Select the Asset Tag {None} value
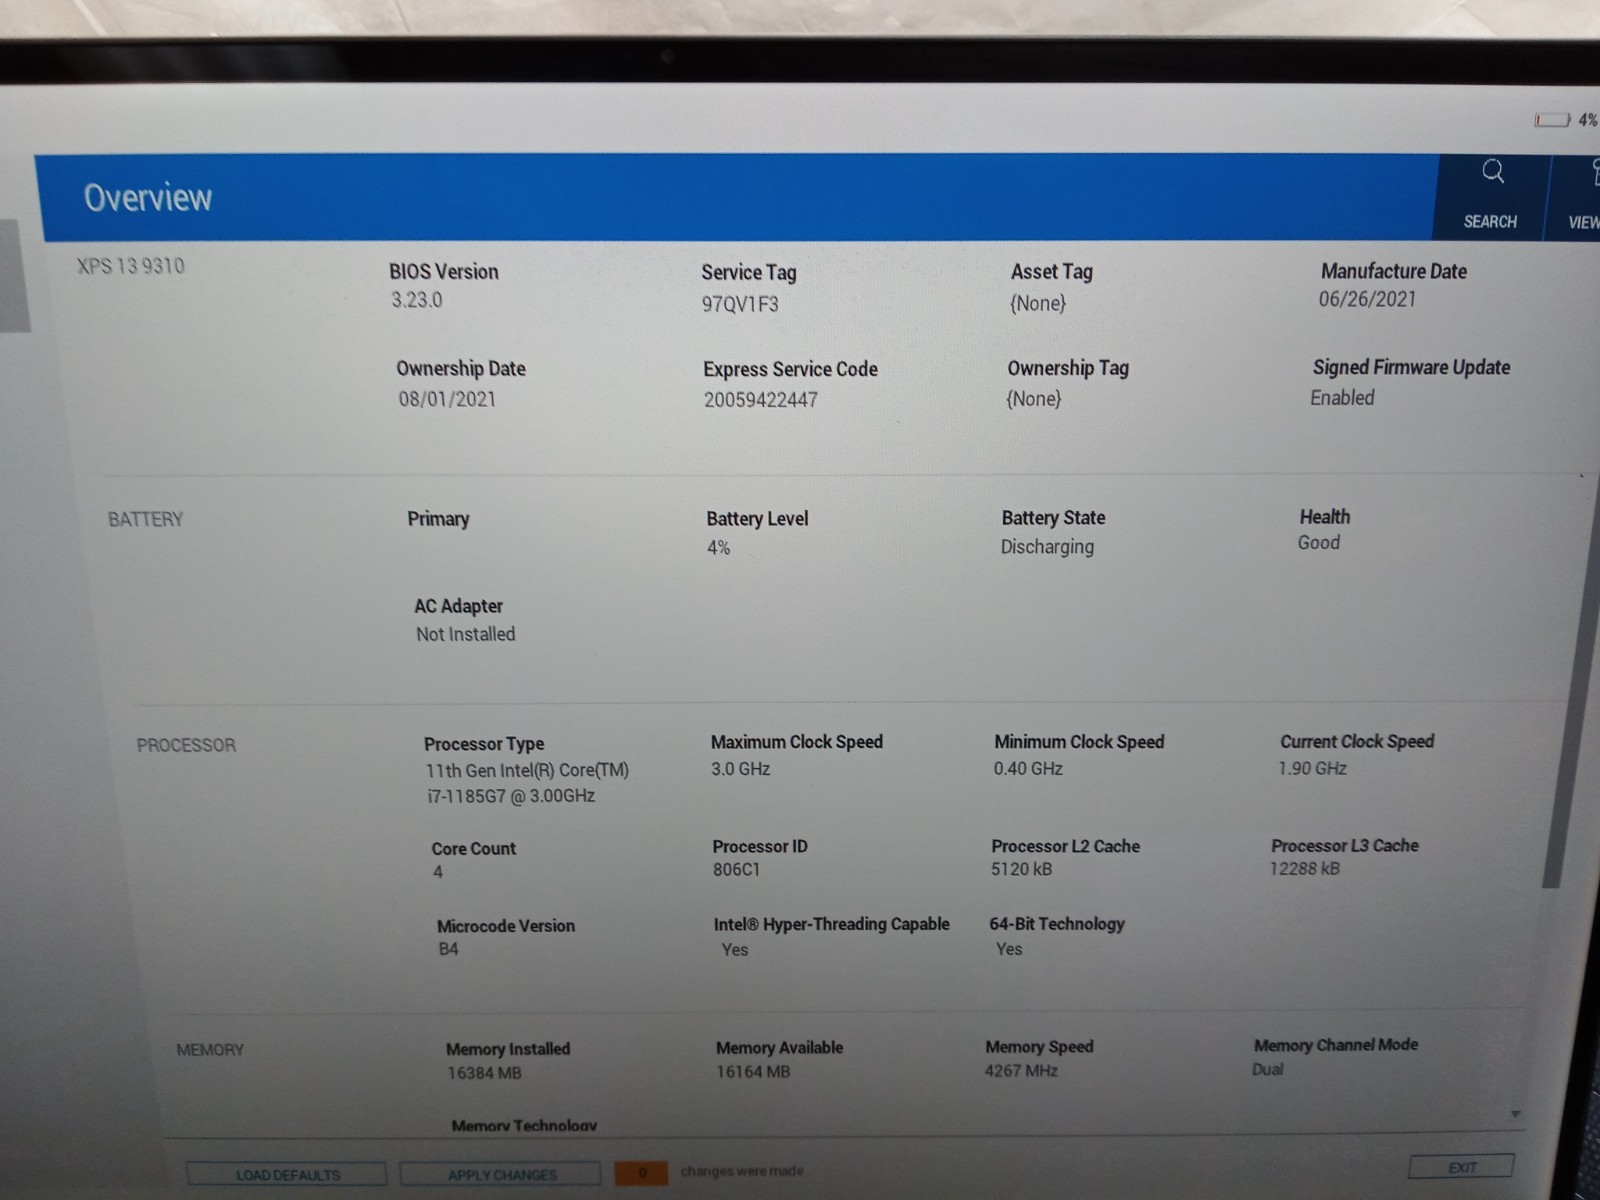The height and width of the screenshot is (1200, 1600). pos(1037,302)
